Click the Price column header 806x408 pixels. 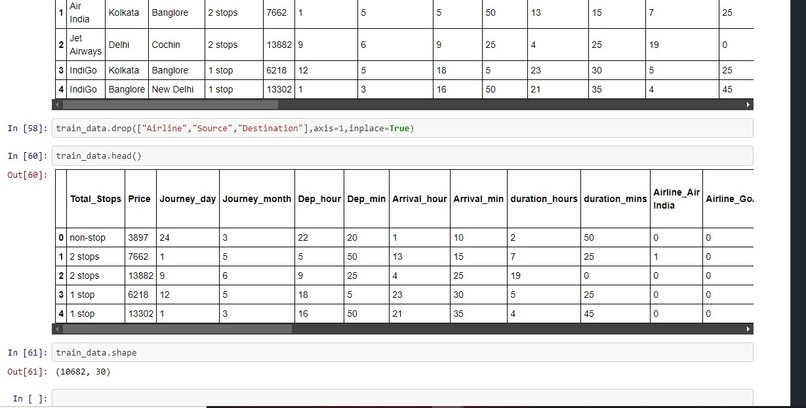139,199
